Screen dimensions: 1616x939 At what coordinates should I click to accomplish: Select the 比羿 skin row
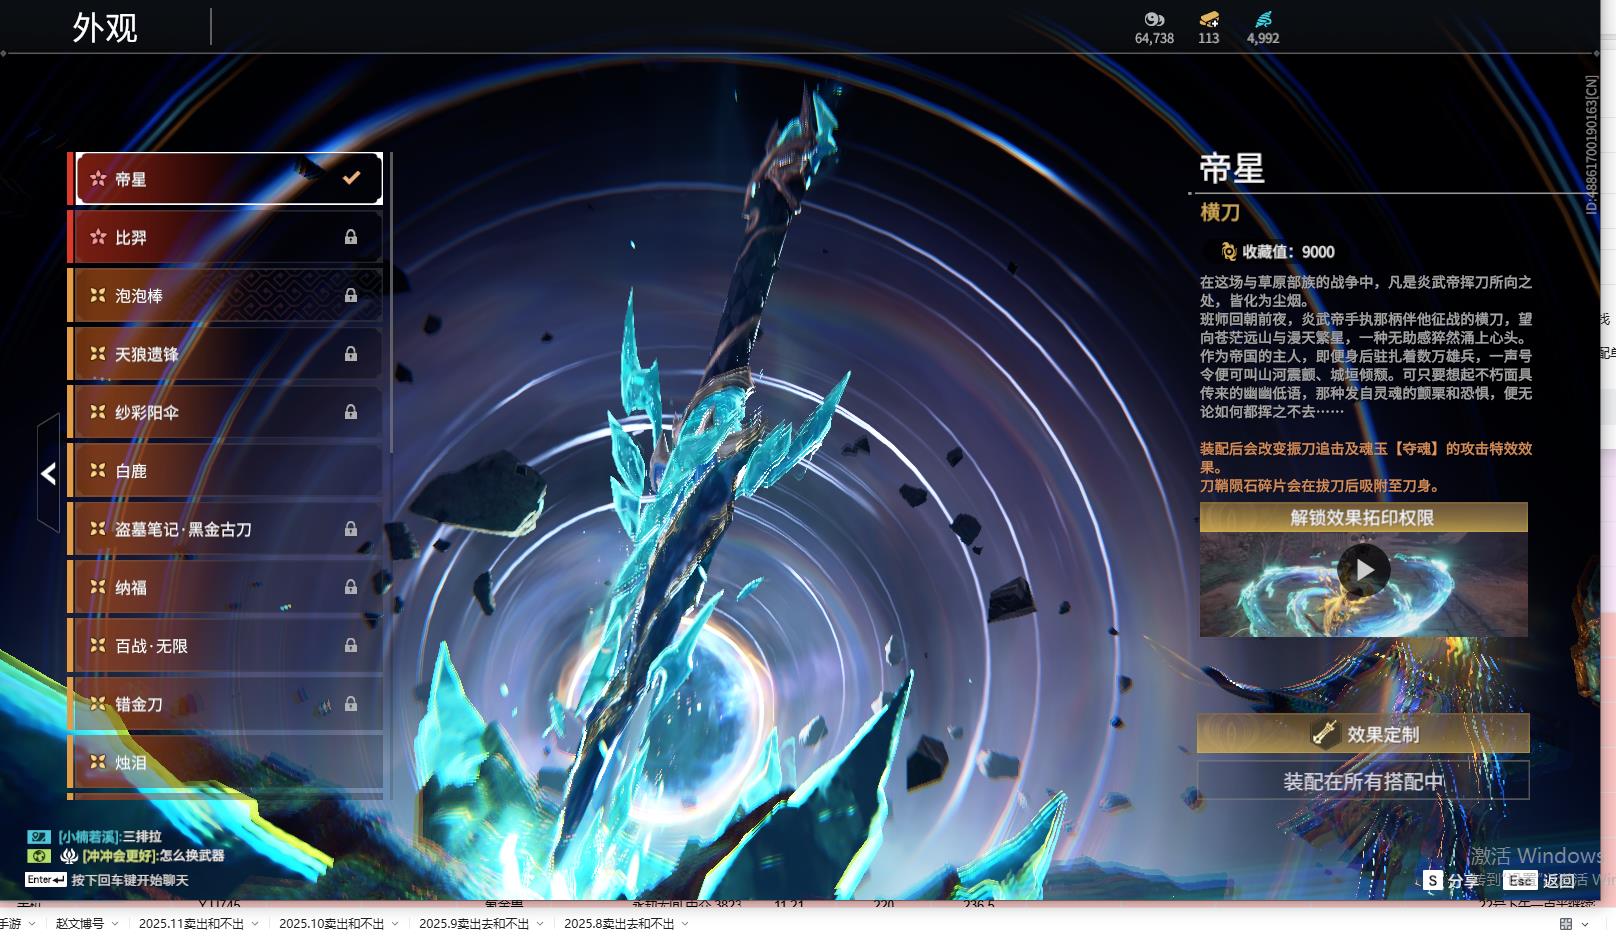[226, 237]
